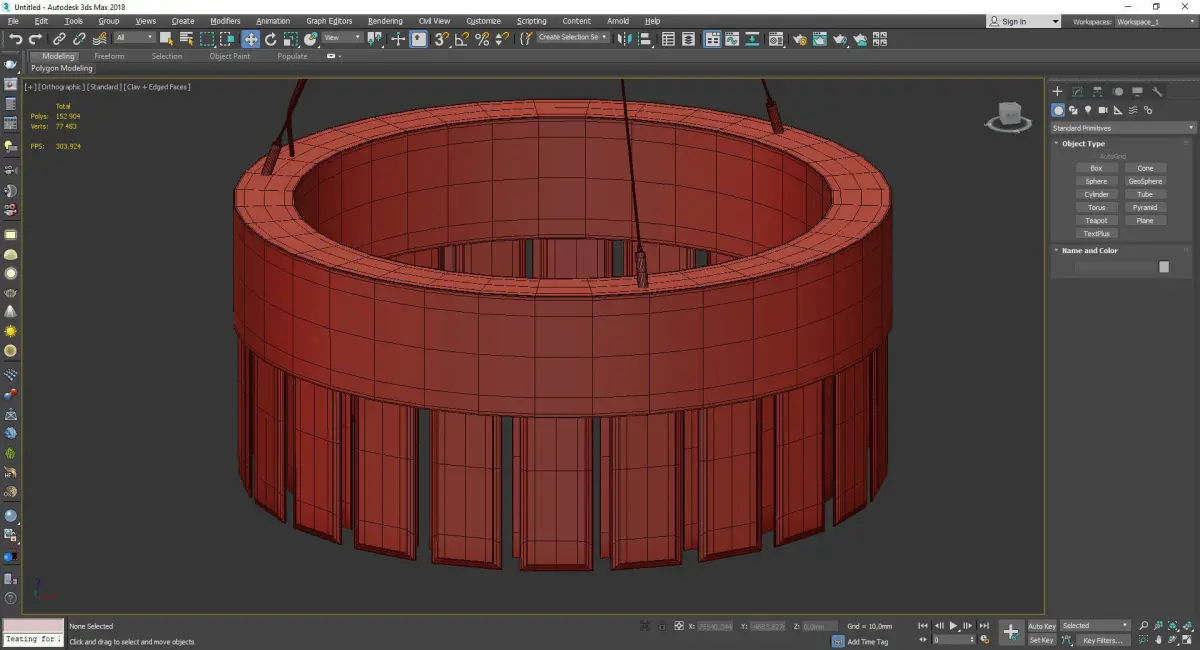The image size is (1200, 650).
Task: Toggle the Ribbon display in toolbar
Action: (x=713, y=39)
